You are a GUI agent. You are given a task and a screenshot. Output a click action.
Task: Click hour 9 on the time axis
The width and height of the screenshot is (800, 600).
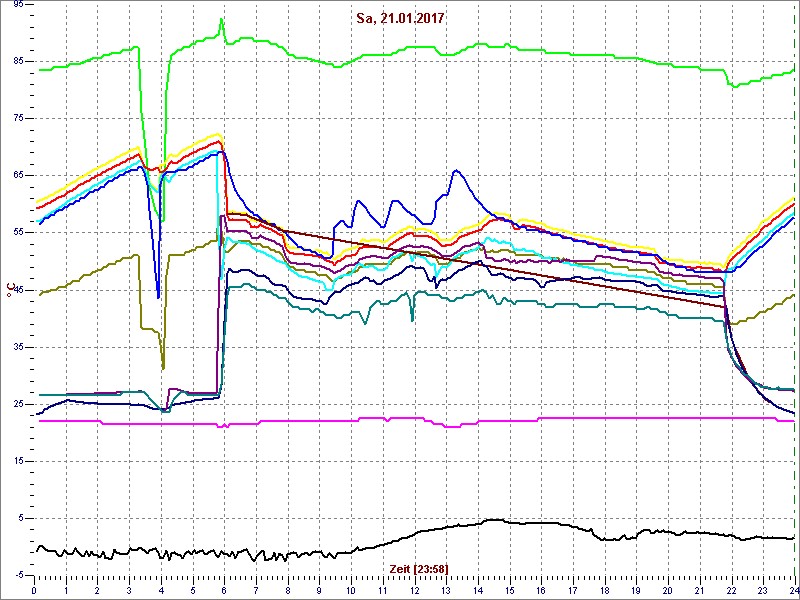click(319, 590)
